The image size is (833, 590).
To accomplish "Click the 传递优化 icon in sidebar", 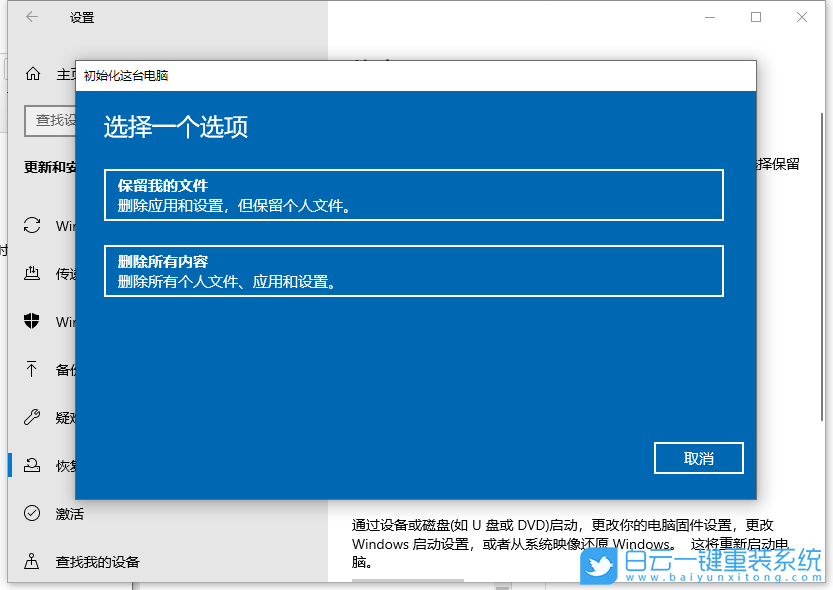I will click(29, 273).
